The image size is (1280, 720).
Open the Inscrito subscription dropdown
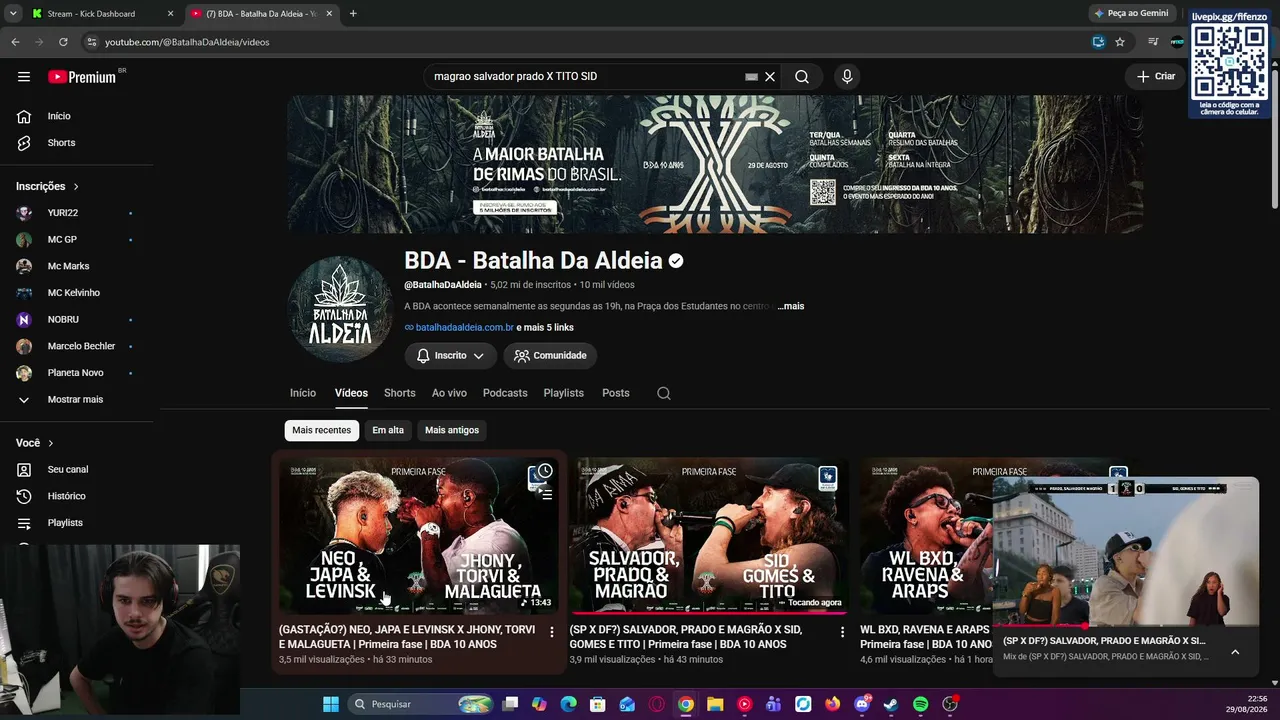(x=451, y=356)
